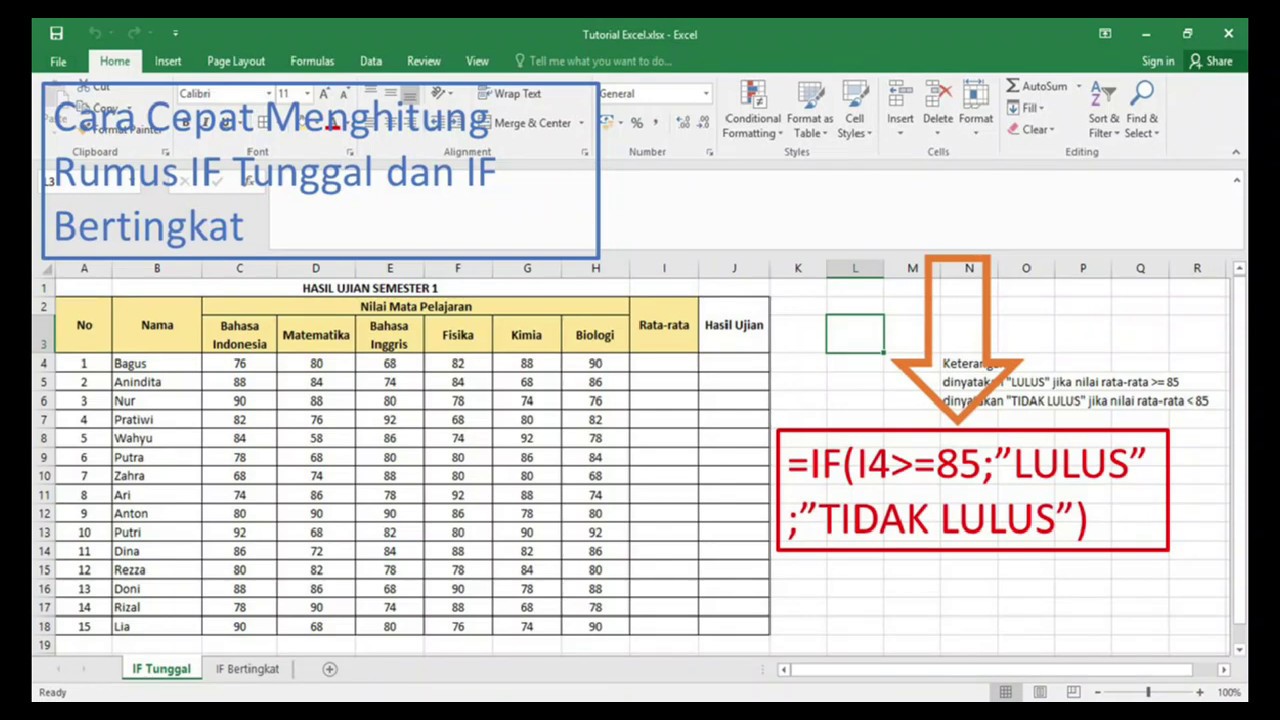Open Ribbon Display Options

[x=1105, y=34]
